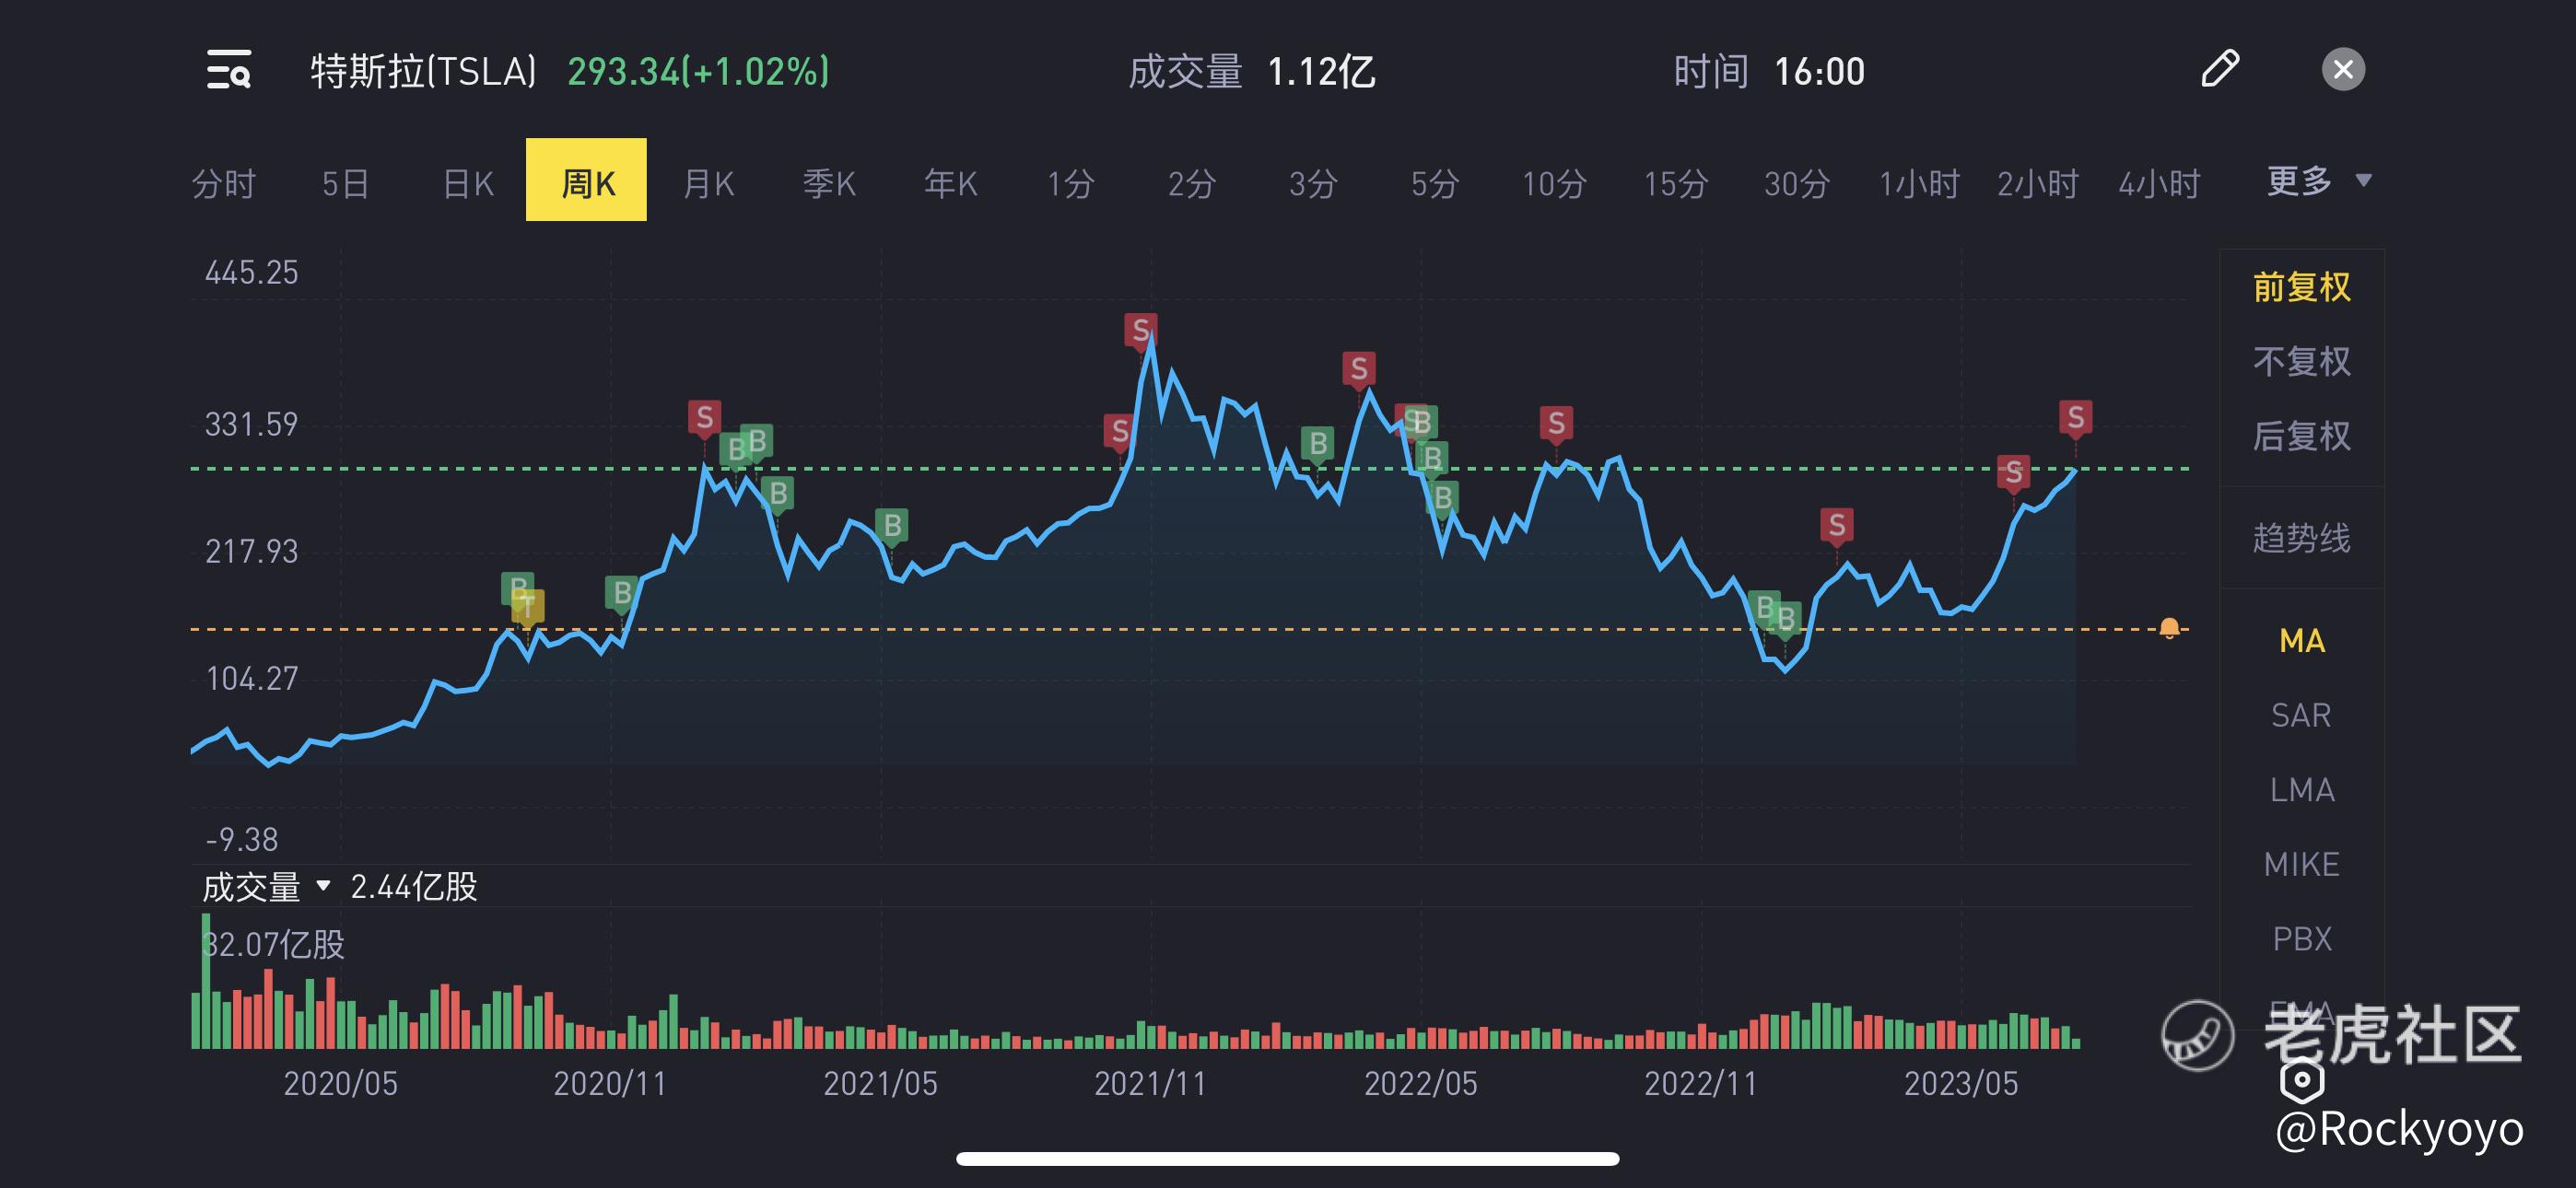Screen dimensions: 2576x1188
Task: Tap the orange price alert bell
Action: pyautogui.click(x=2169, y=628)
